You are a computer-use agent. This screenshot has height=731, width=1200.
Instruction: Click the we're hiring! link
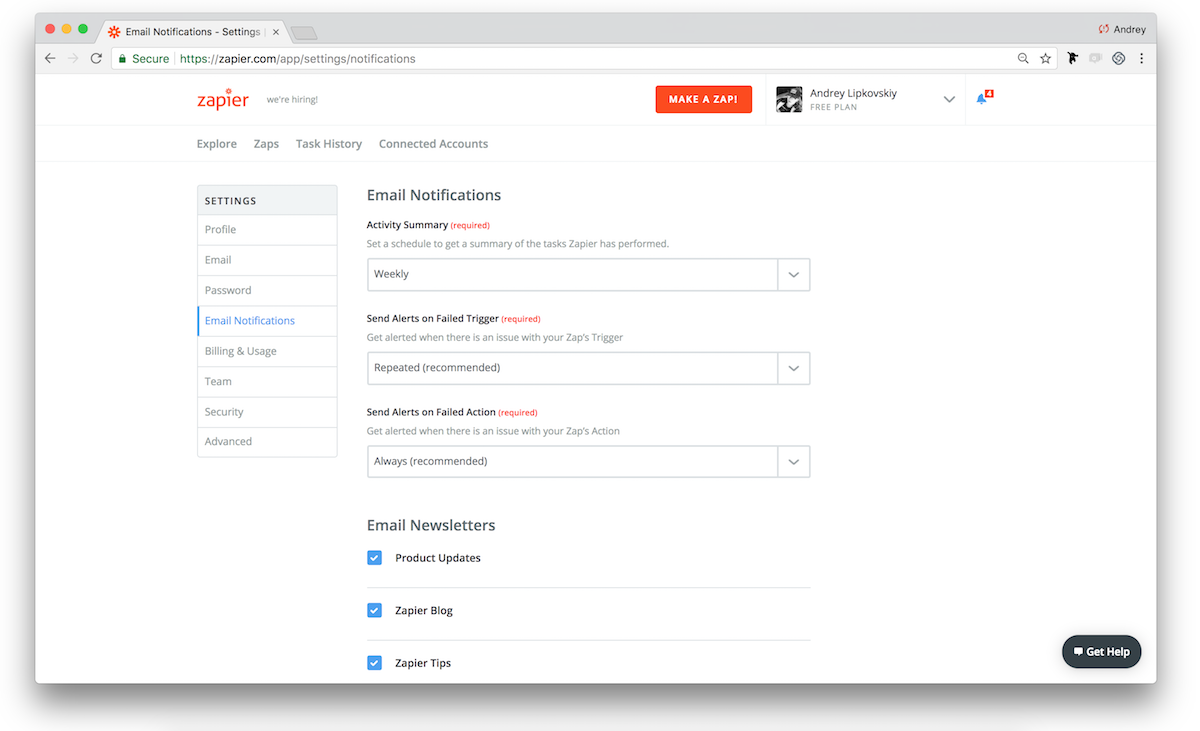292,100
